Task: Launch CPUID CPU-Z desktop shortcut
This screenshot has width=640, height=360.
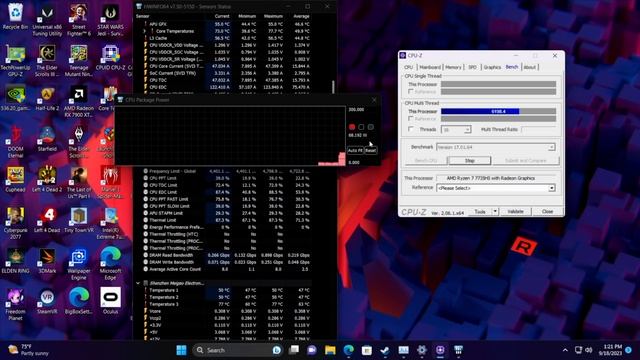Action: 110,57
